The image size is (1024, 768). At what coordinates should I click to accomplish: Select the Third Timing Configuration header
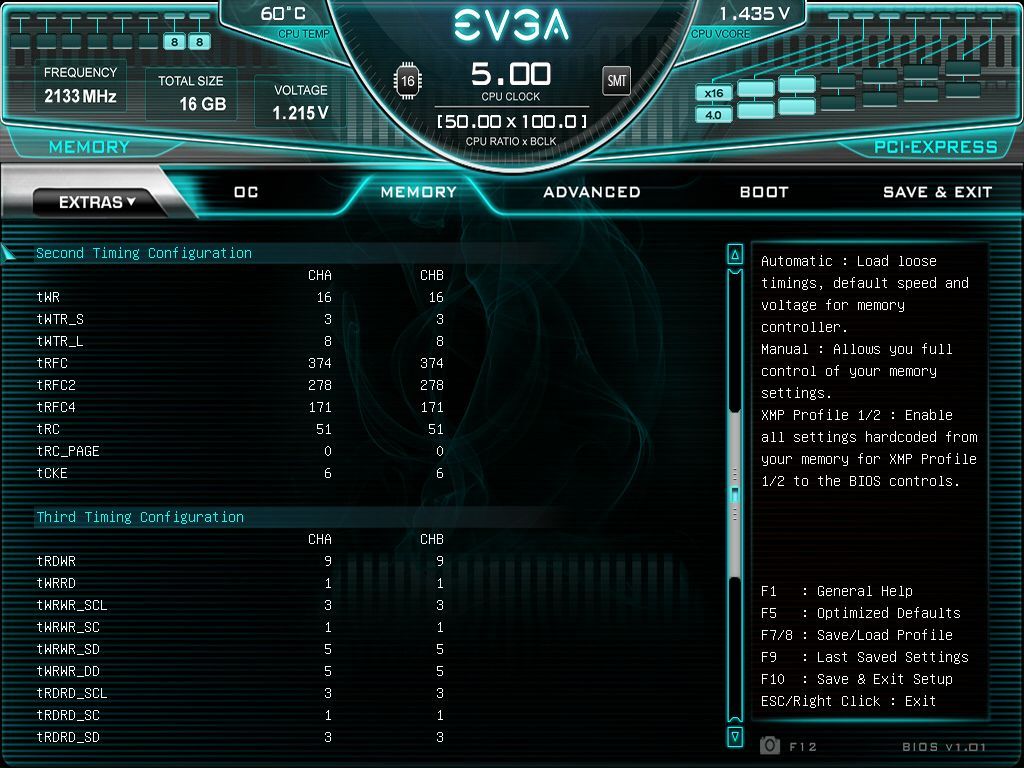(x=140, y=517)
